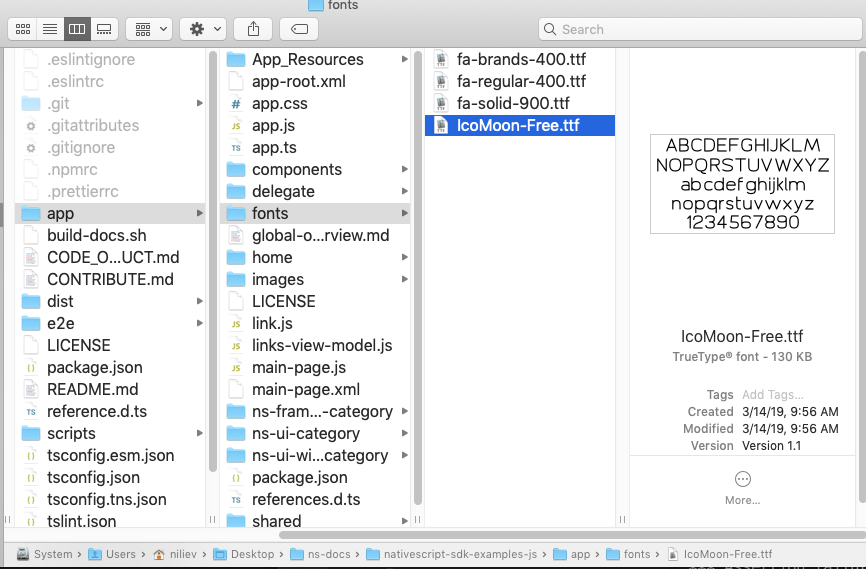Click the font preview thumbnail
Viewport: 866px width, 569px height.
pos(742,184)
